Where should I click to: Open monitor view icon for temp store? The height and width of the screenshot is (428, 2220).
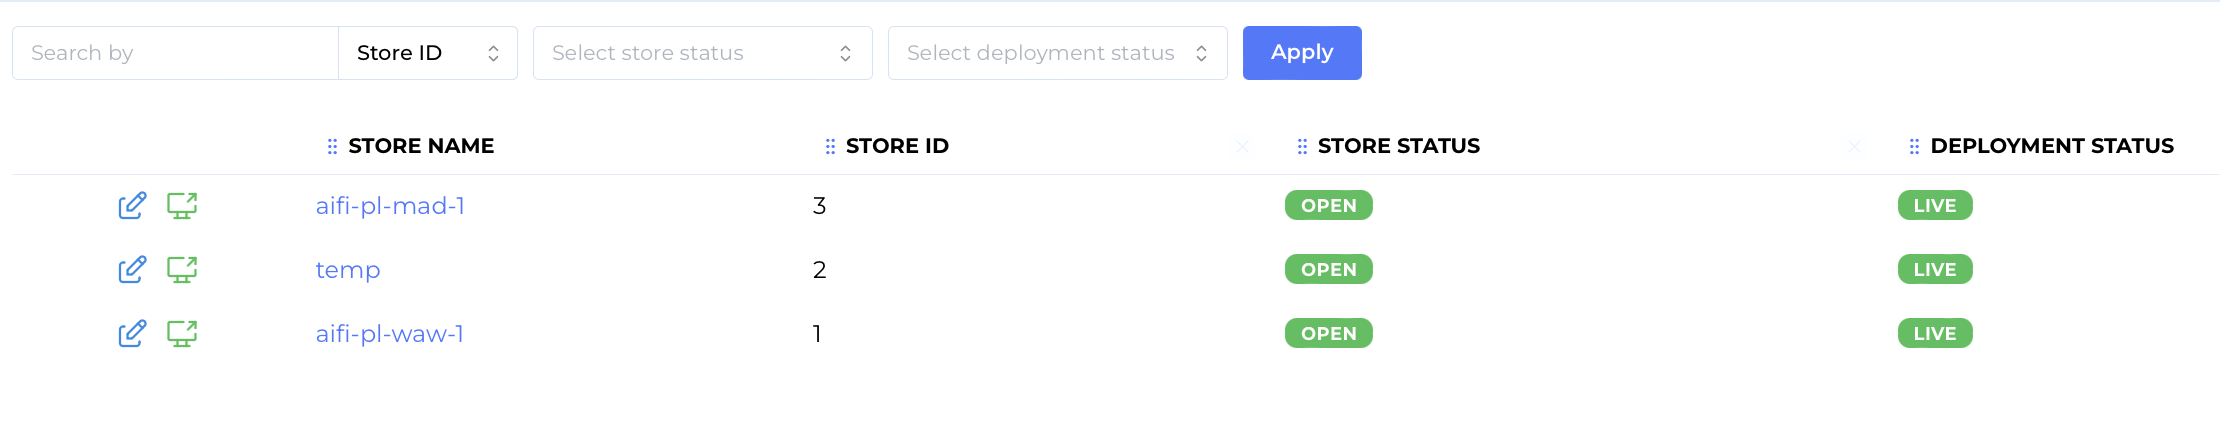182,270
